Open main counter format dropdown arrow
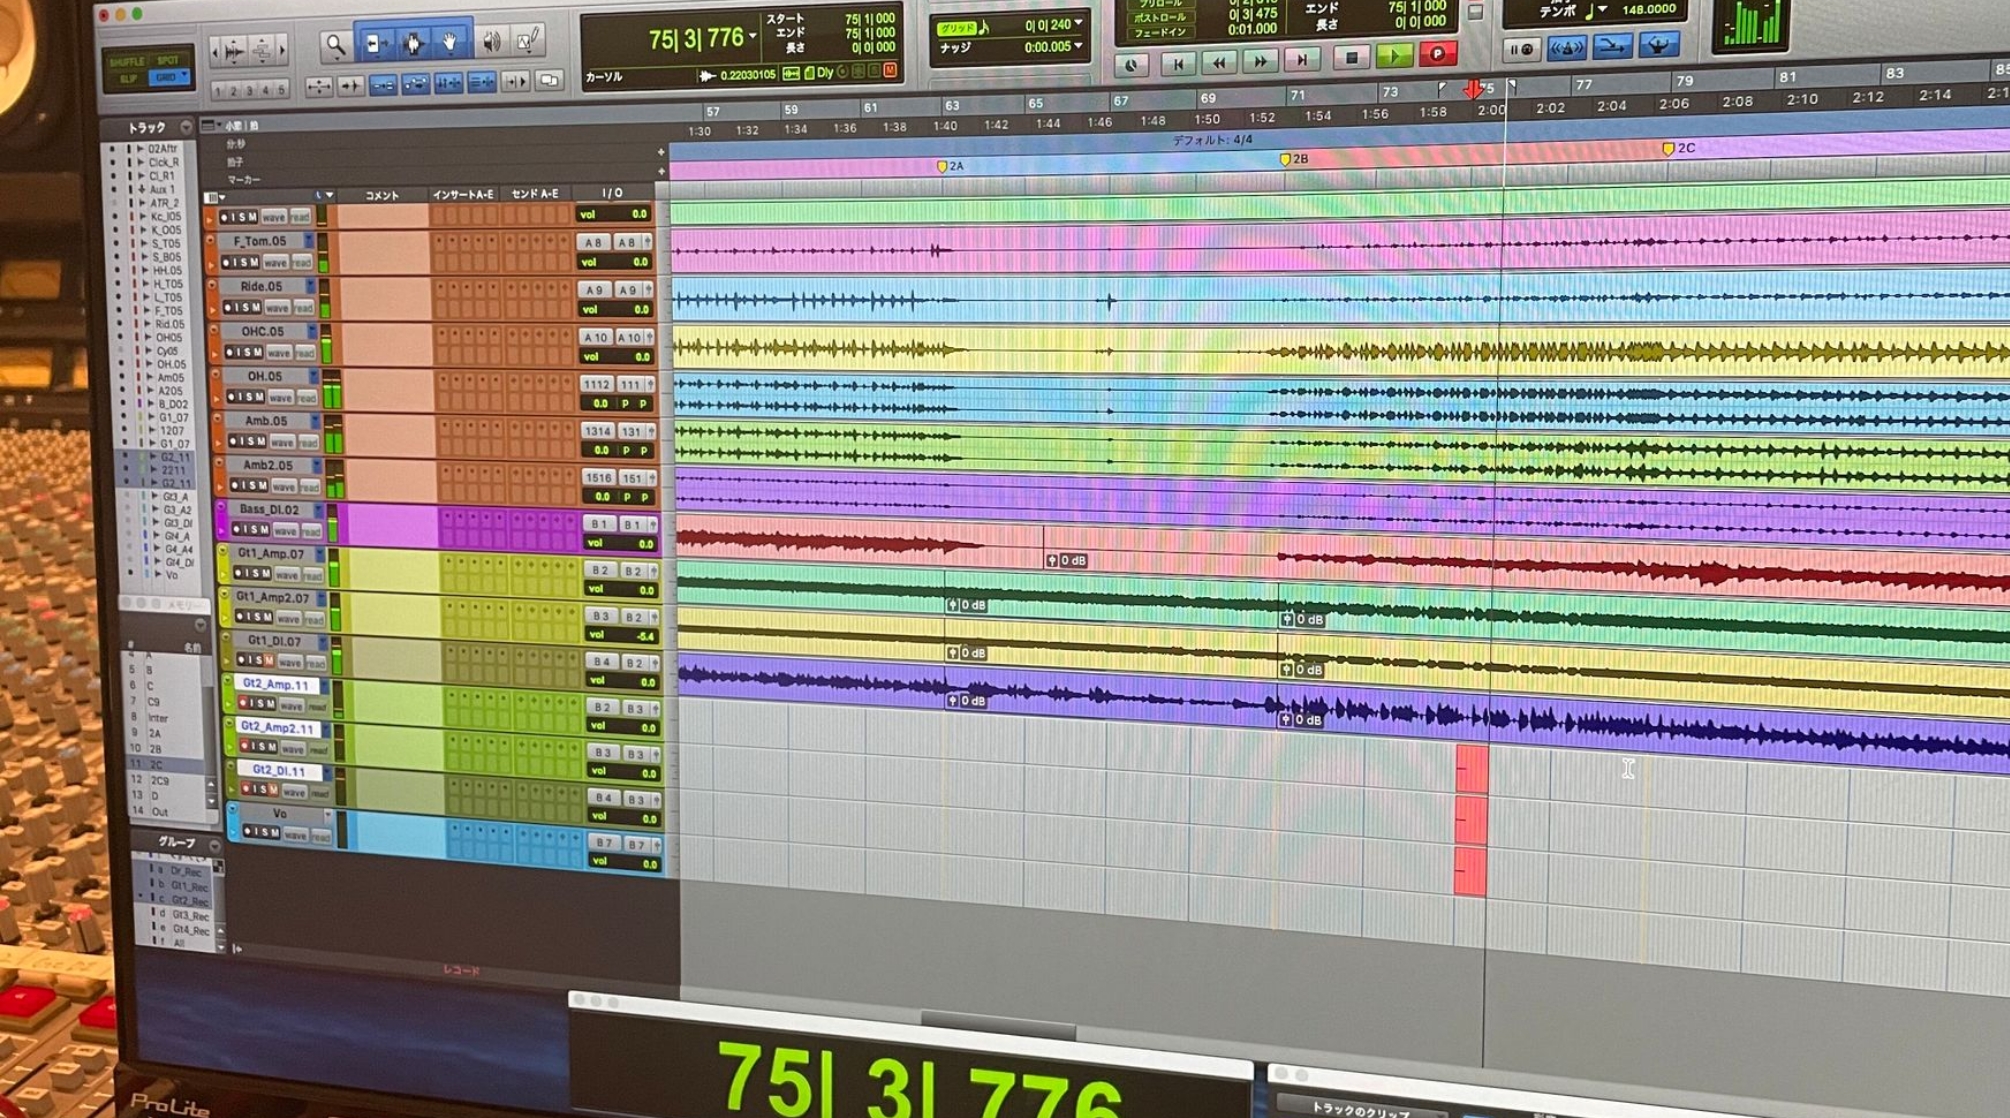This screenshot has height=1118, width=2010. coord(753,37)
